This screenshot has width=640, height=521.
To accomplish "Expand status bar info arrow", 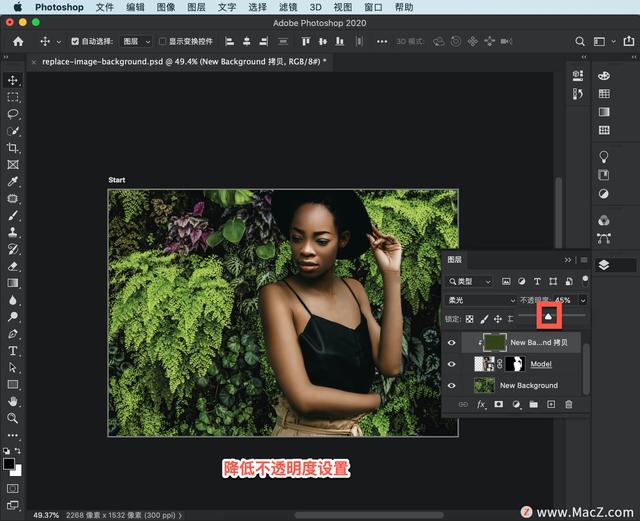I will click(x=180, y=515).
